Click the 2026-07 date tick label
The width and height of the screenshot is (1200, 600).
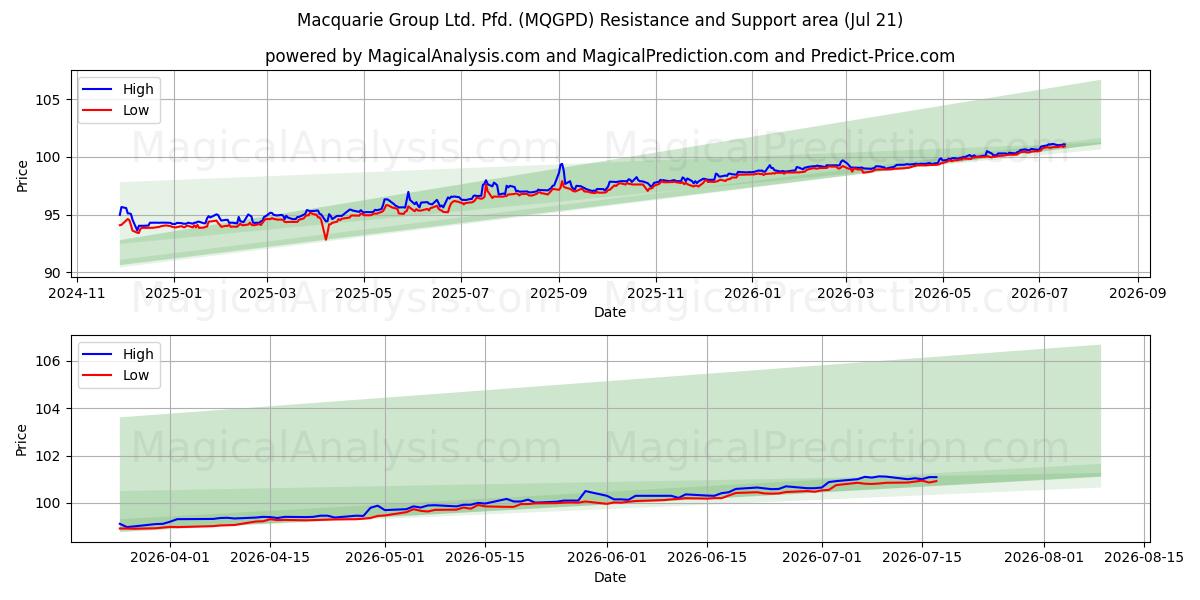coord(1039,293)
